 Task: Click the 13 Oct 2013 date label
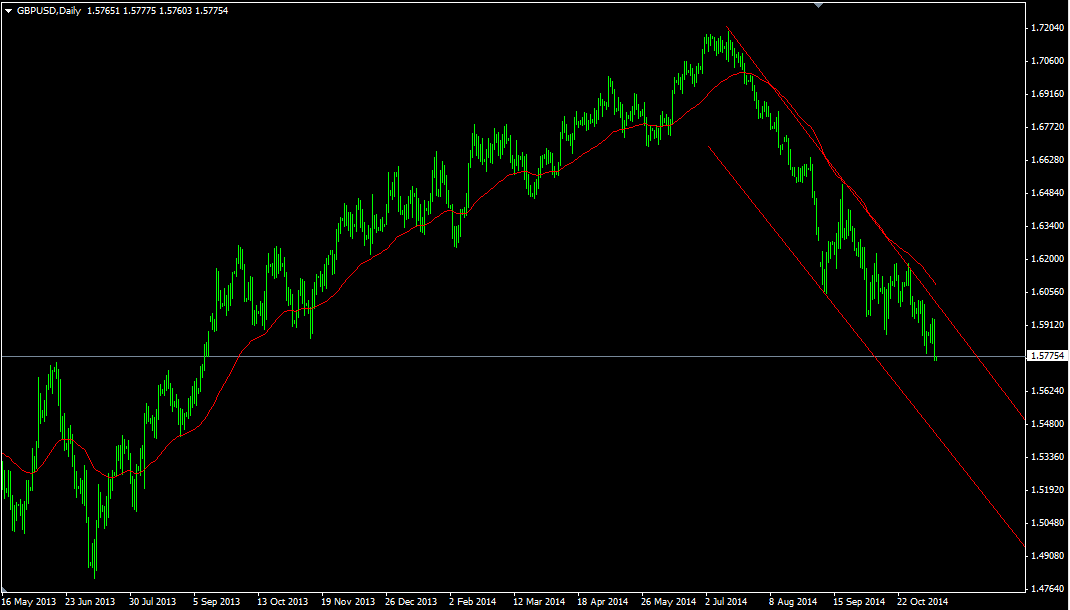[x=283, y=602]
